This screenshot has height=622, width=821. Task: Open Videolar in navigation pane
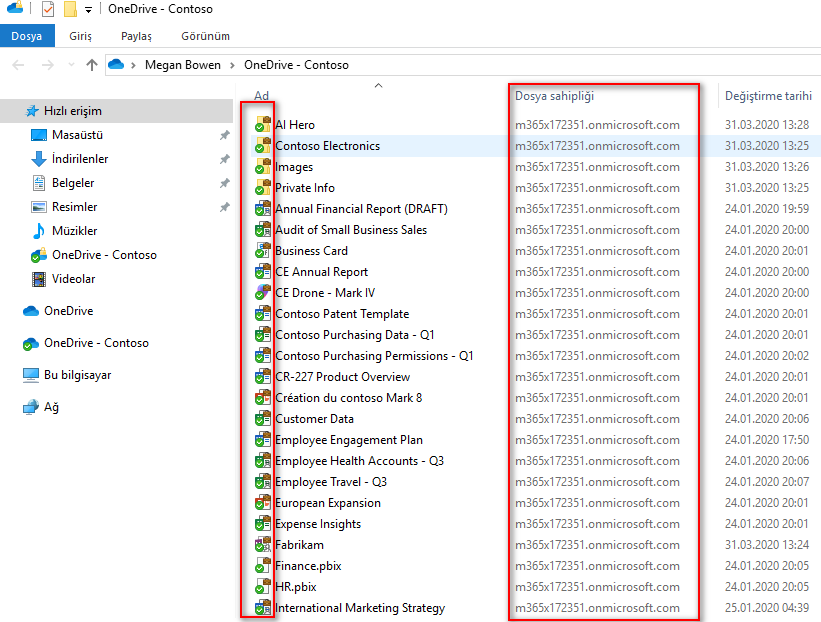tap(73, 279)
